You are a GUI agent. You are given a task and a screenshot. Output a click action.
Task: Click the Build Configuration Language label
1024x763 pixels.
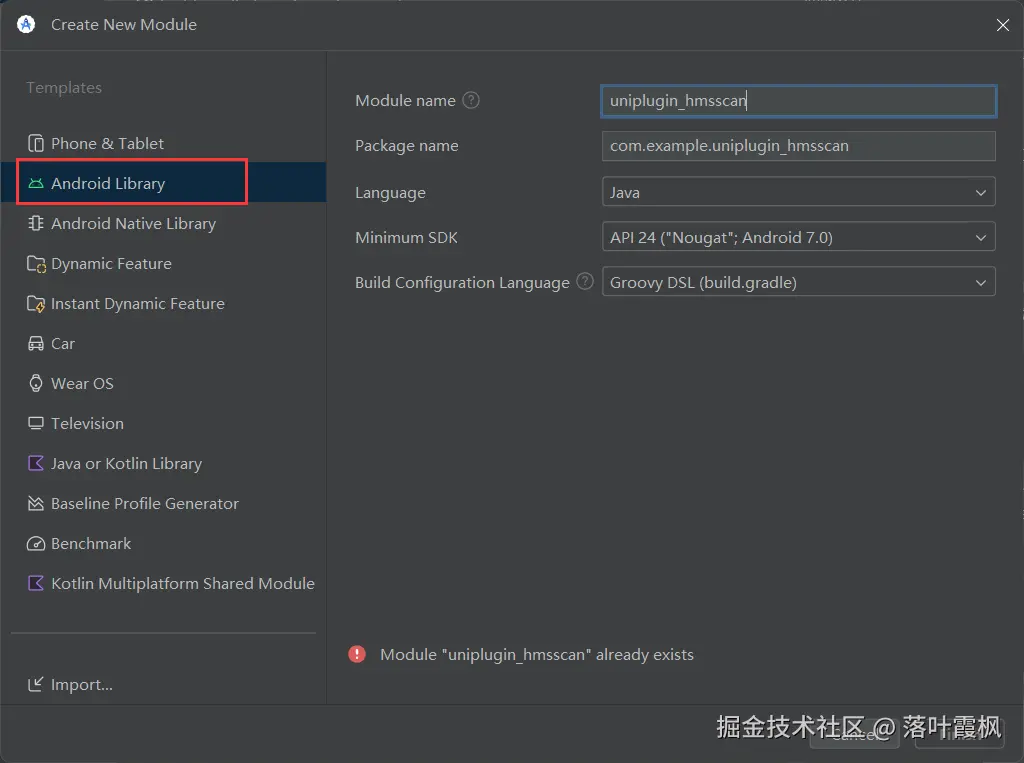462,282
